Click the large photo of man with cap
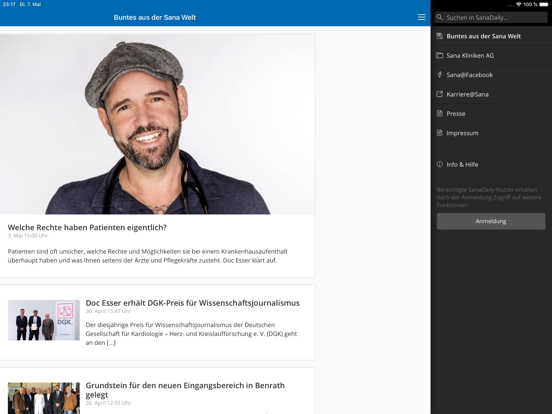 coord(157,124)
